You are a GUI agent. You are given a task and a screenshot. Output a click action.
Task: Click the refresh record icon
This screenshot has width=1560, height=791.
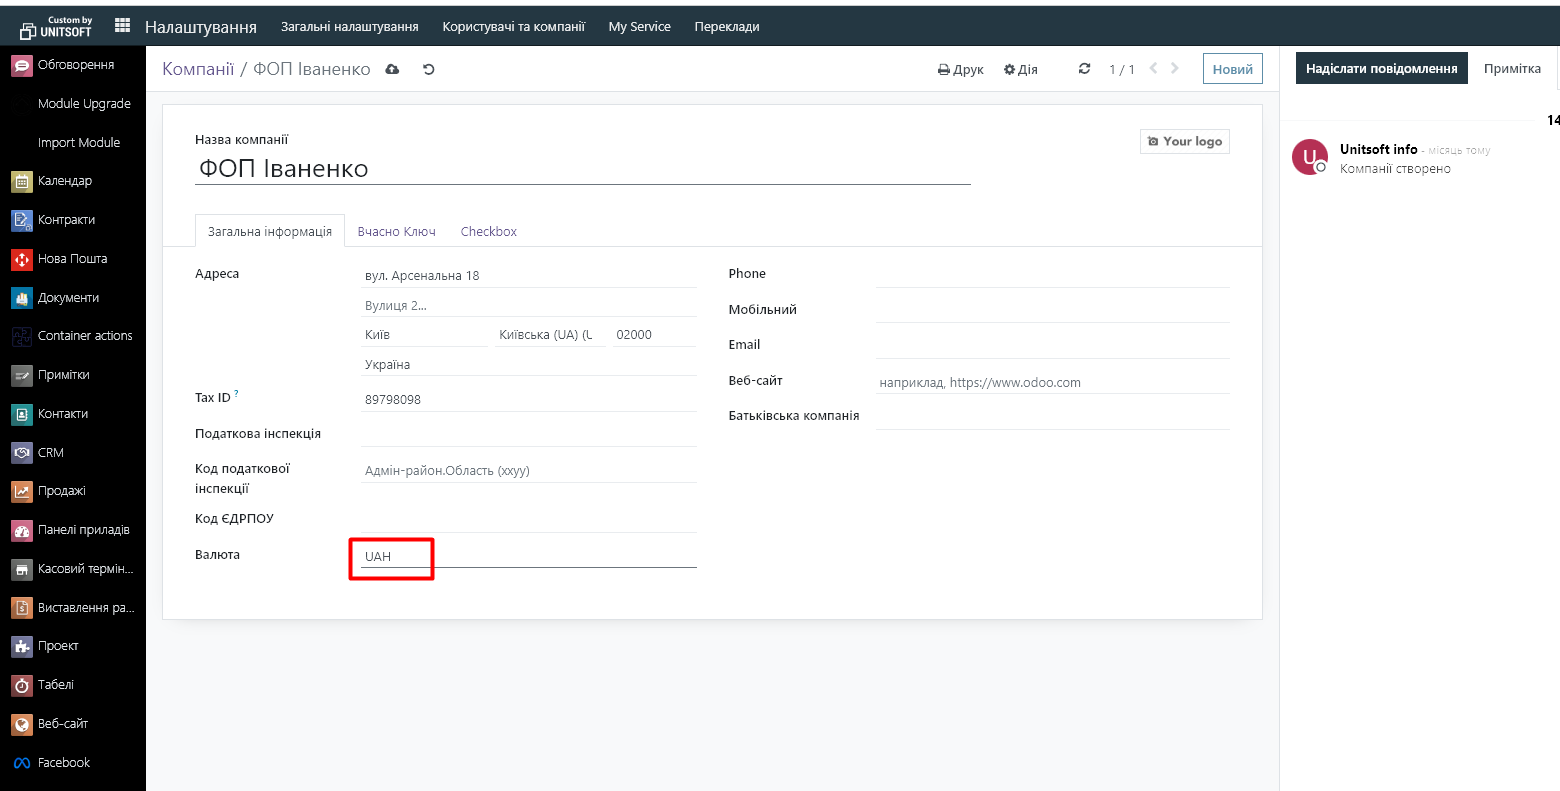tap(1084, 69)
